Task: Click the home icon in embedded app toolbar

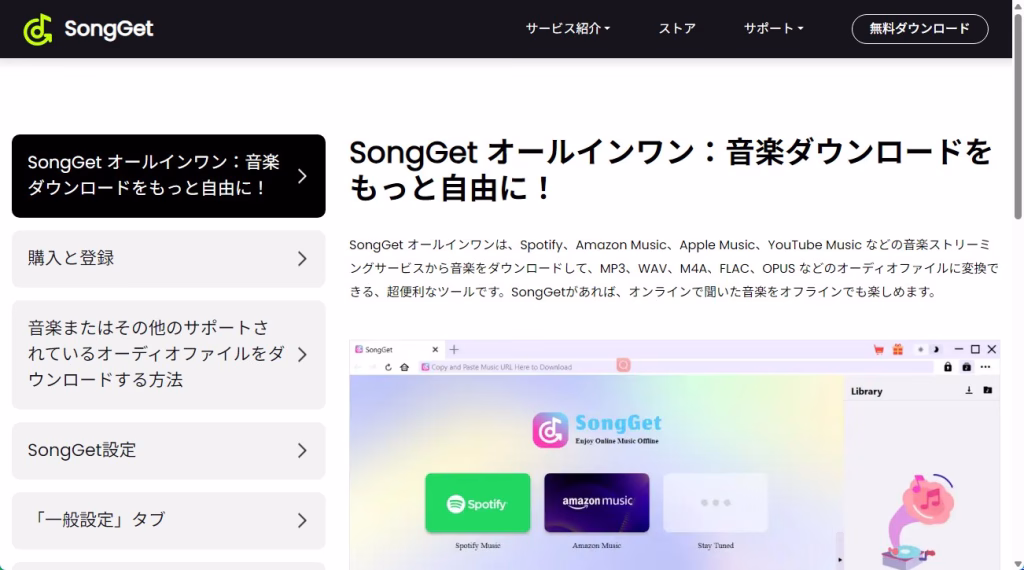Action: coord(404,367)
